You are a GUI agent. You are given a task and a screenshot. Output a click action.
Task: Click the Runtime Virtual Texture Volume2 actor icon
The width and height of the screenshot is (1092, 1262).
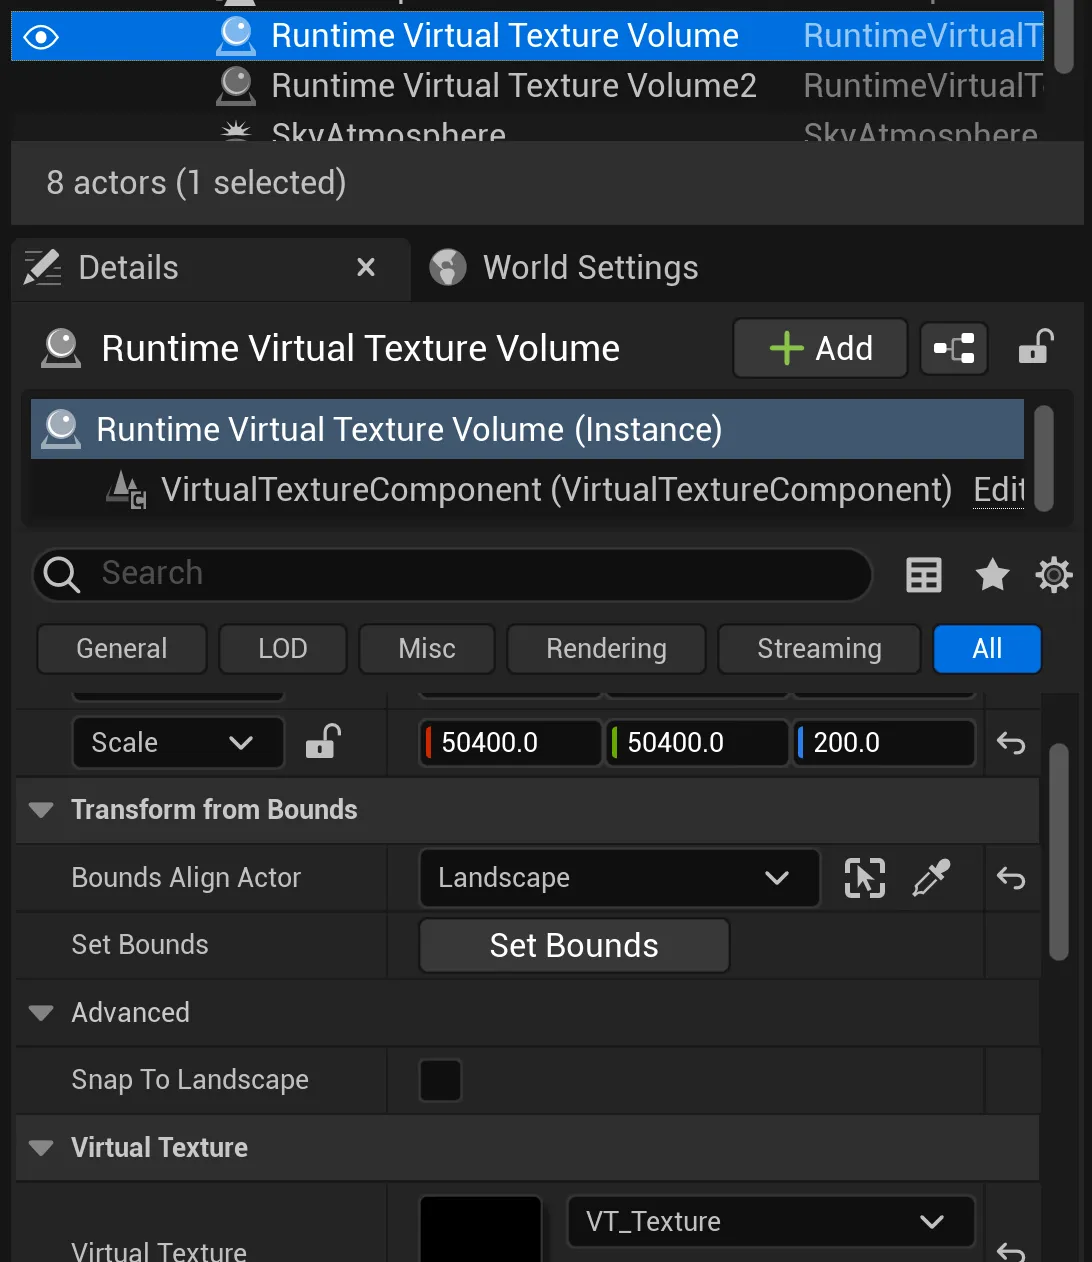tap(236, 86)
